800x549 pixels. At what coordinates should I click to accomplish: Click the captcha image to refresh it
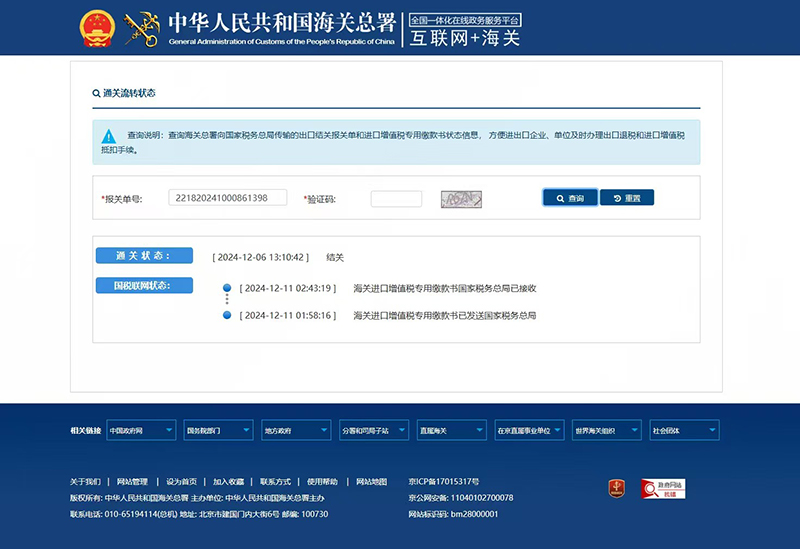(462, 198)
